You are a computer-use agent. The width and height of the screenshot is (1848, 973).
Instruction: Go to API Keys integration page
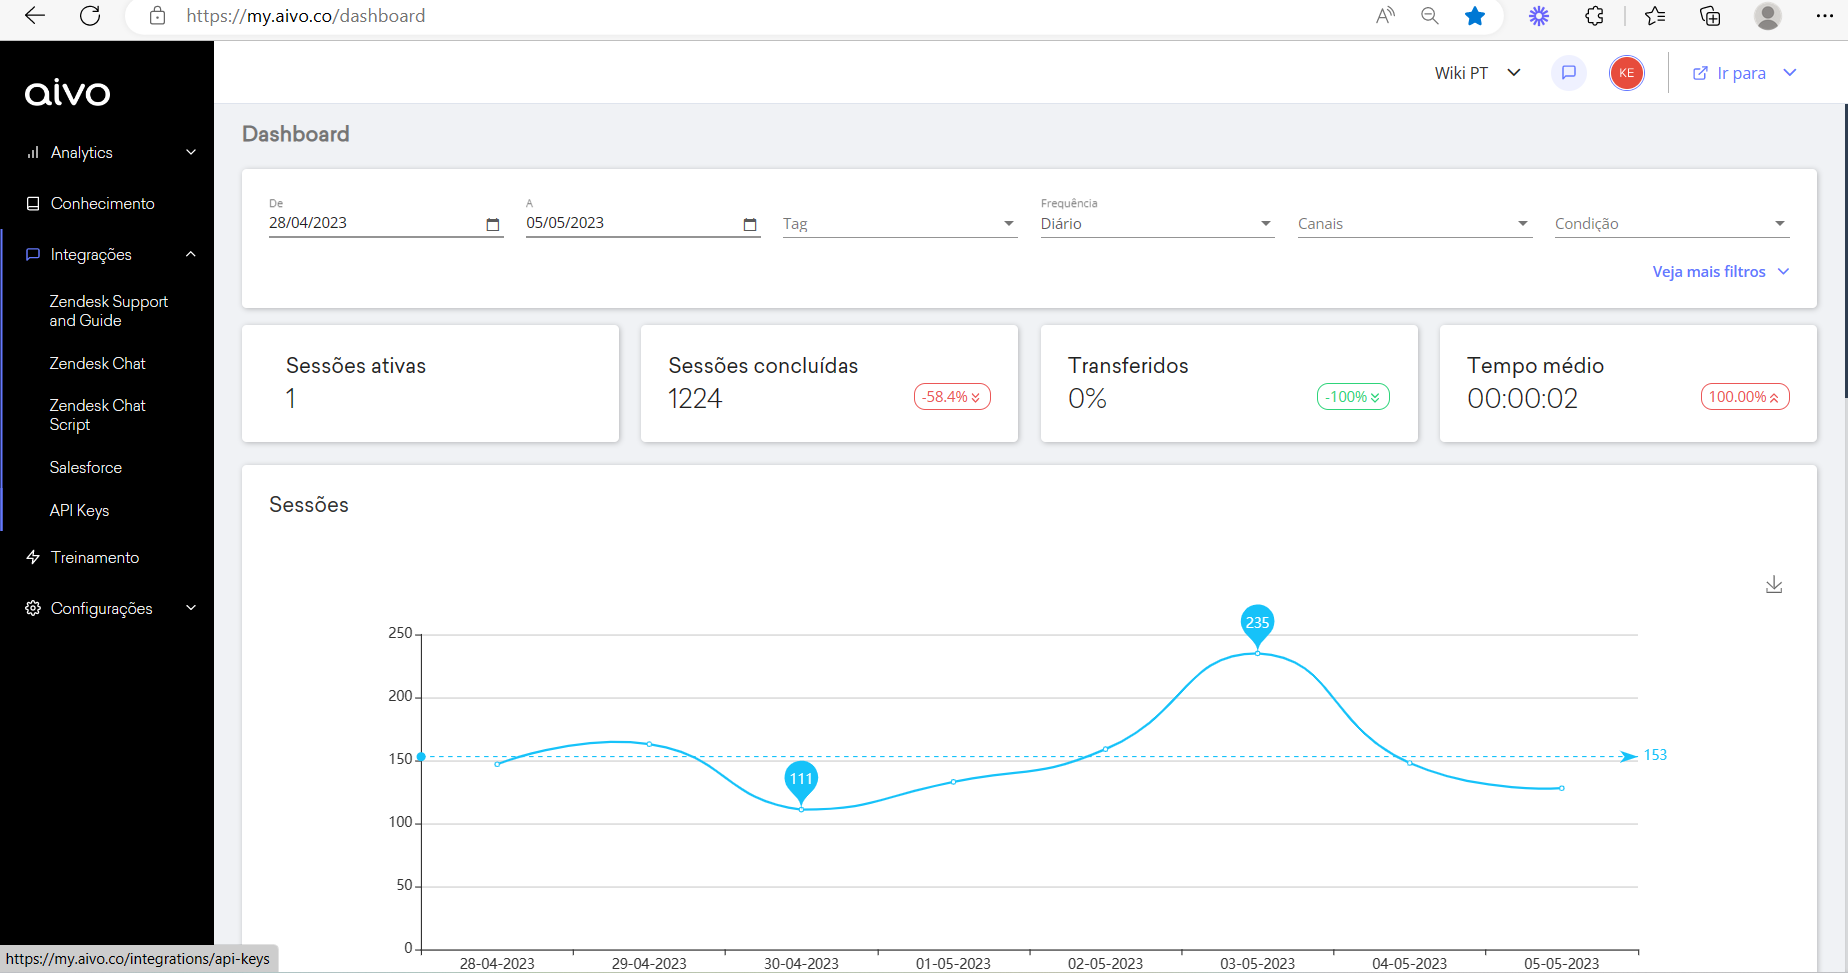pos(79,511)
